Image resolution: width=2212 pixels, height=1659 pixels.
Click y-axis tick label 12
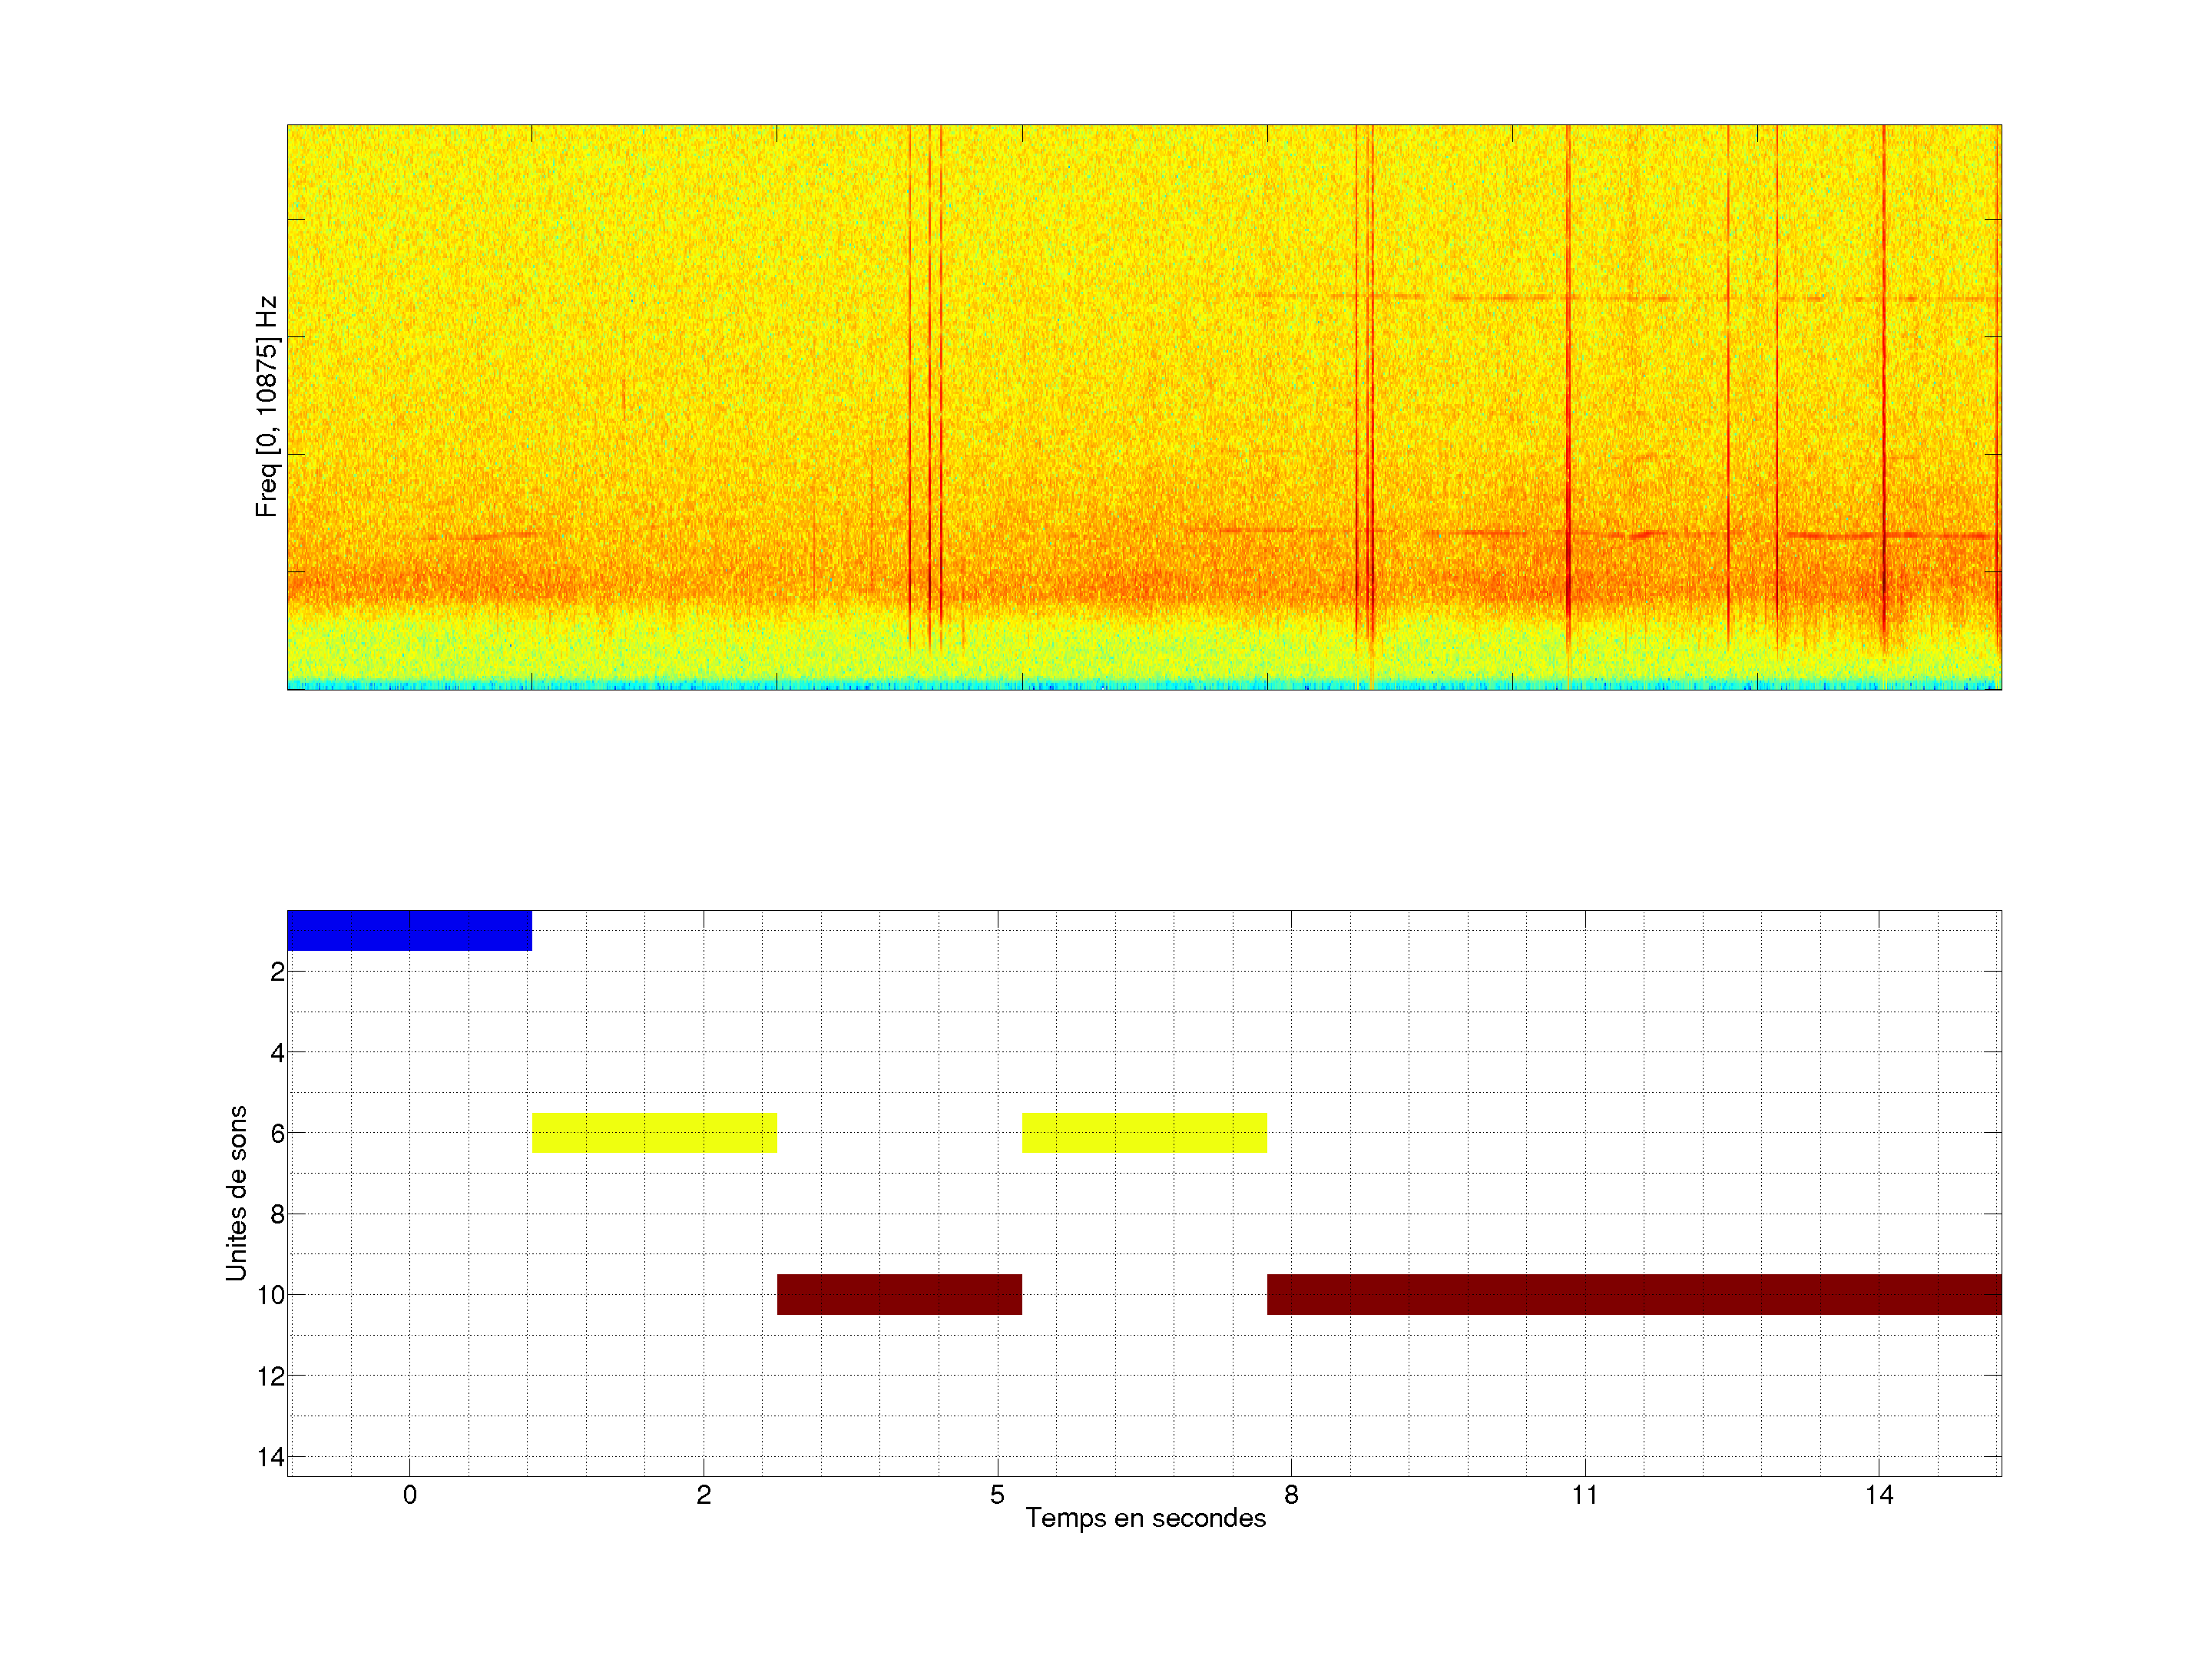(271, 1377)
